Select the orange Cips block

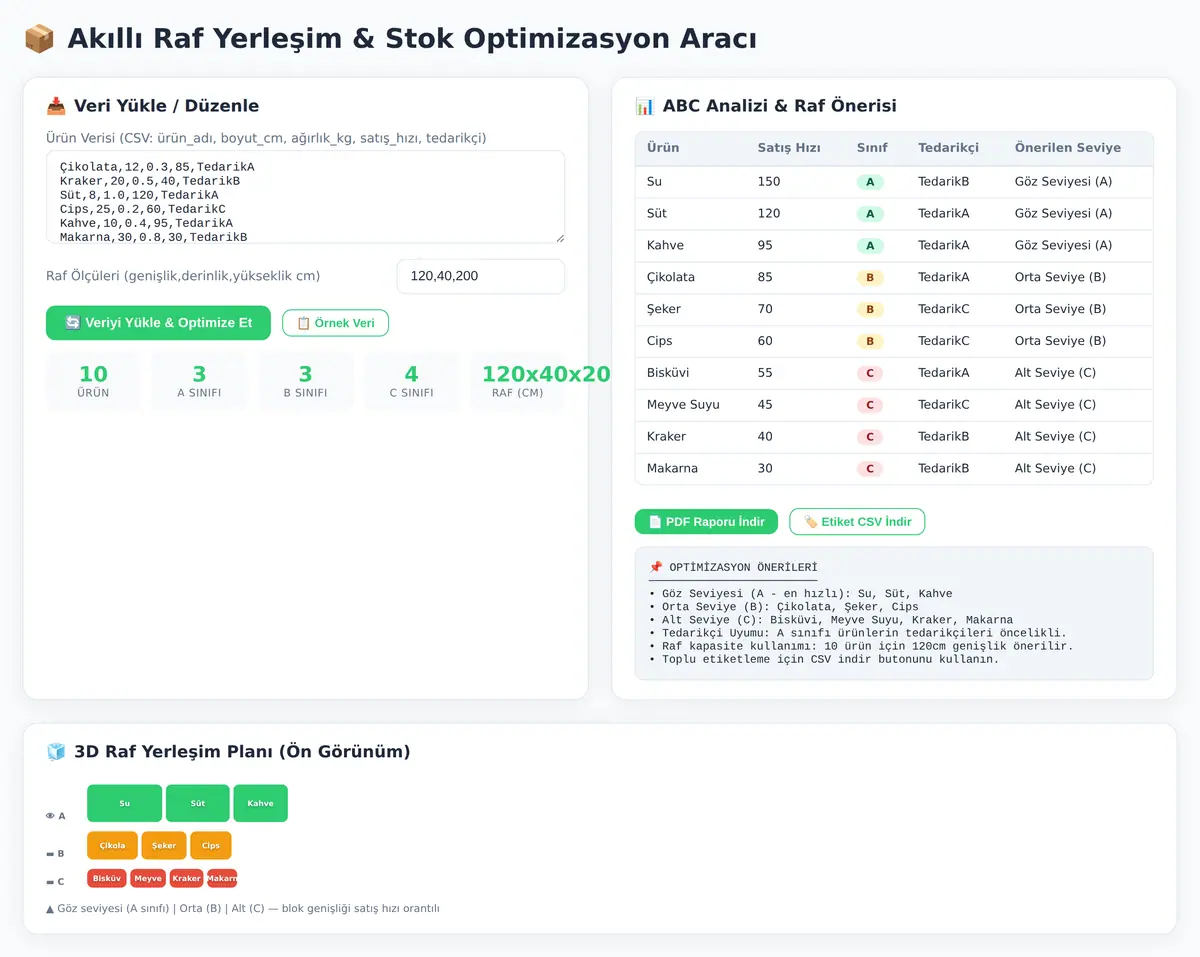click(211, 845)
